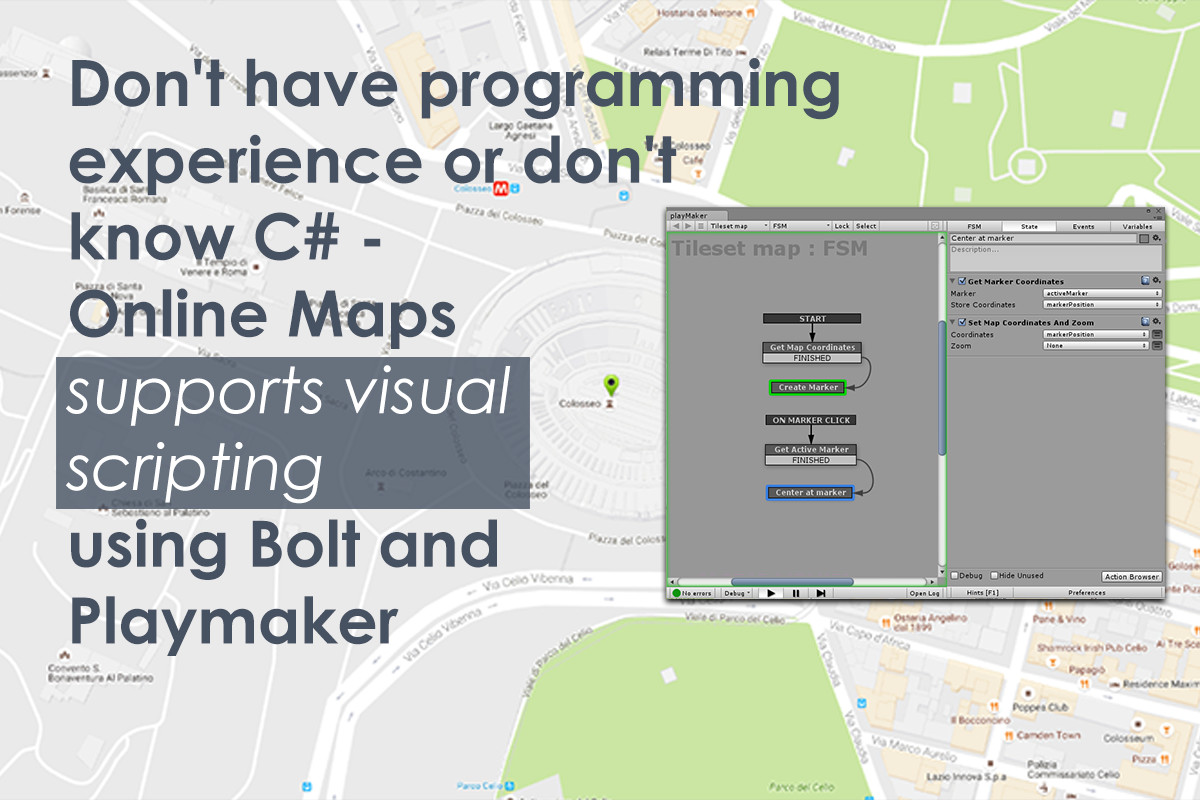1200x800 pixels.
Task: Open the Marker activeMarker dropdown
Action: pos(1102,293)
